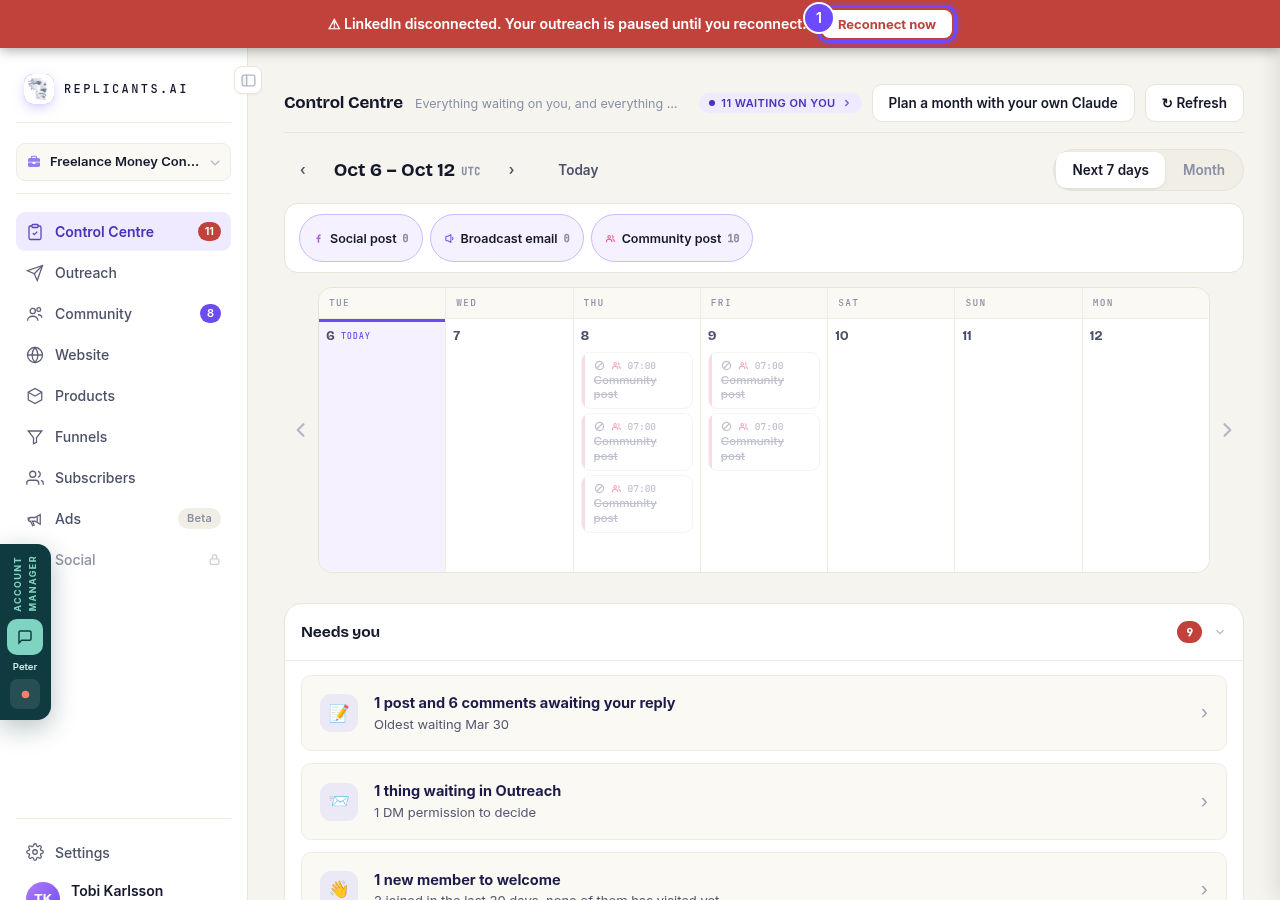This screenshot has width=1280, height=900.
Task: Toggle the Social post filter chip
Action: (x=361, y=238)
